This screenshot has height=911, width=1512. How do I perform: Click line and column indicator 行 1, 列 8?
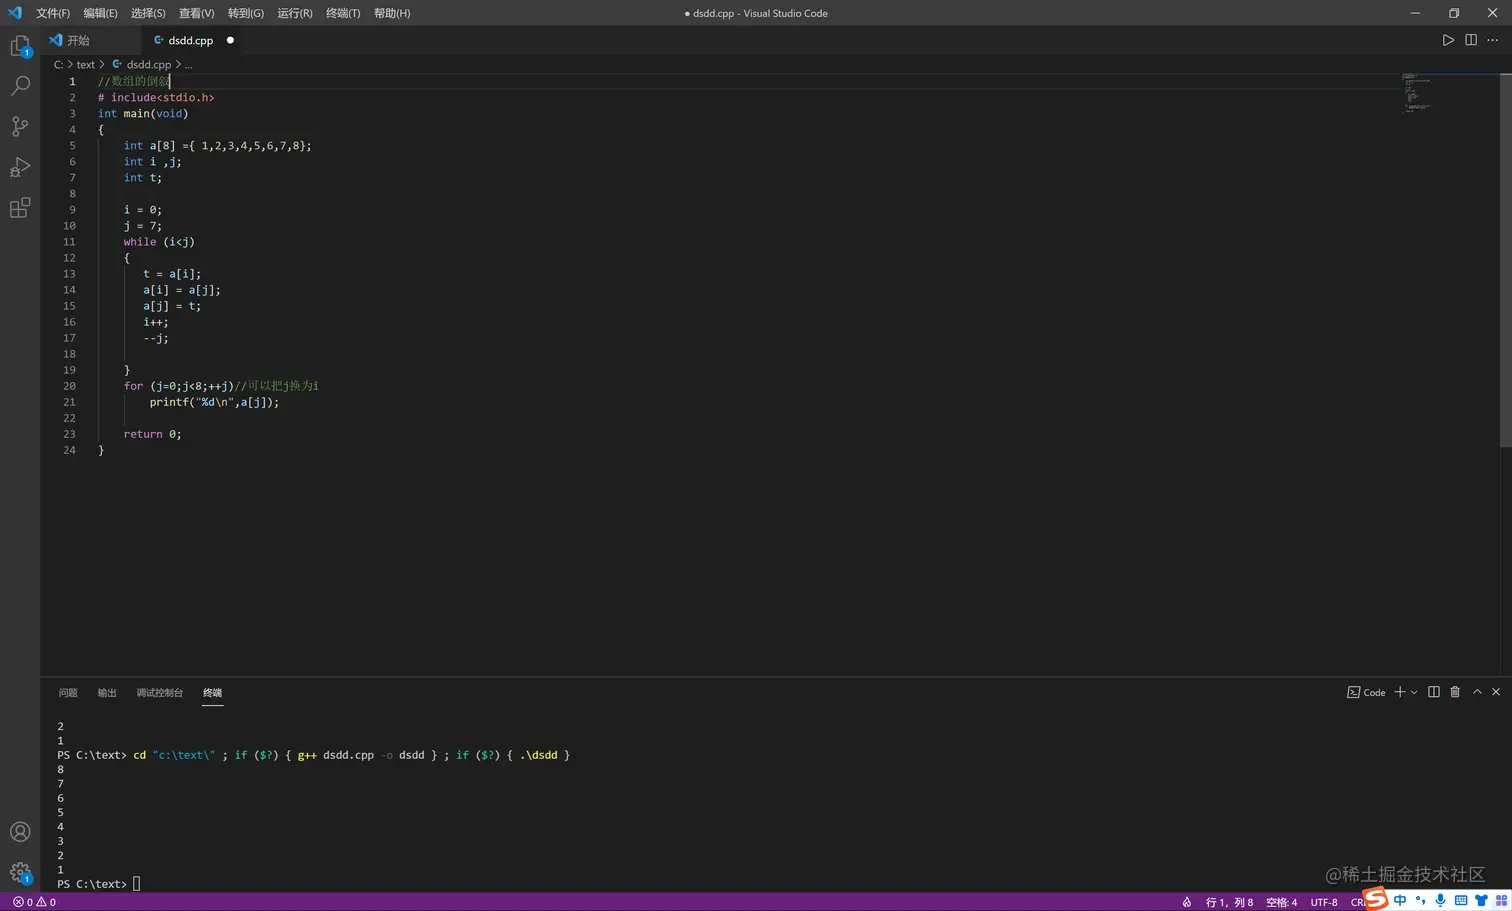point(1229,902)
